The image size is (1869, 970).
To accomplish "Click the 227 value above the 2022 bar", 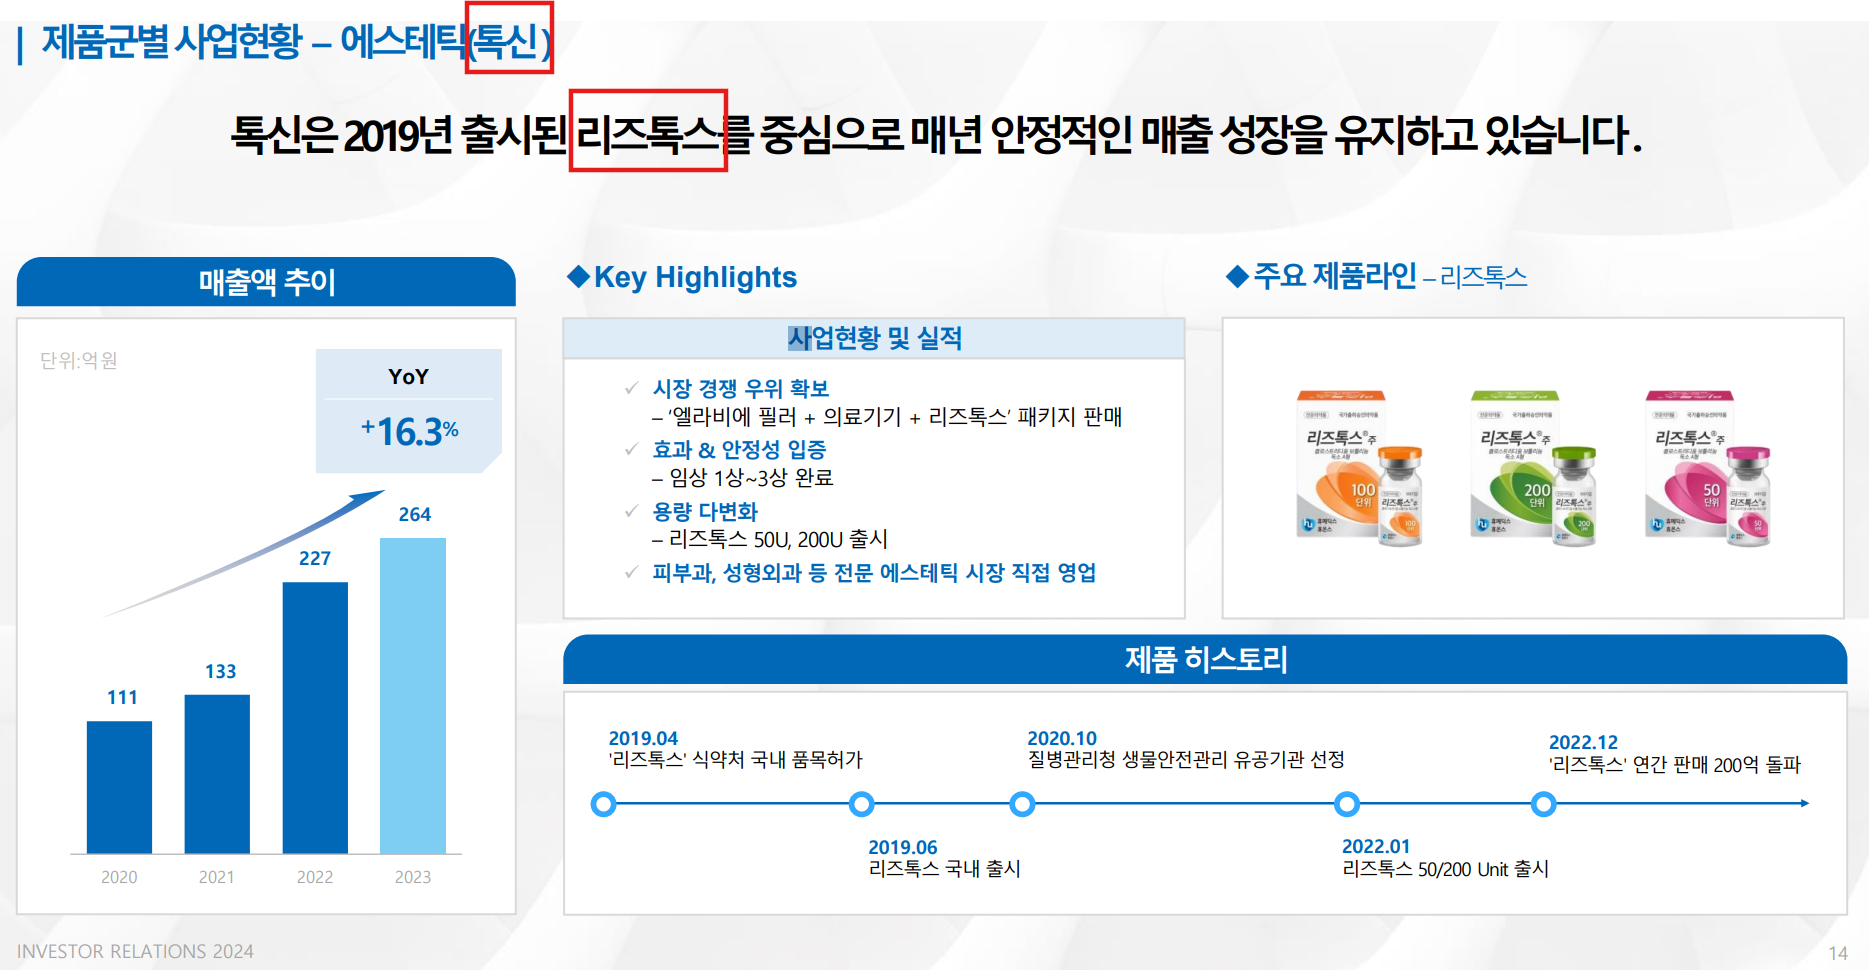I will click(x=315, y=558).
